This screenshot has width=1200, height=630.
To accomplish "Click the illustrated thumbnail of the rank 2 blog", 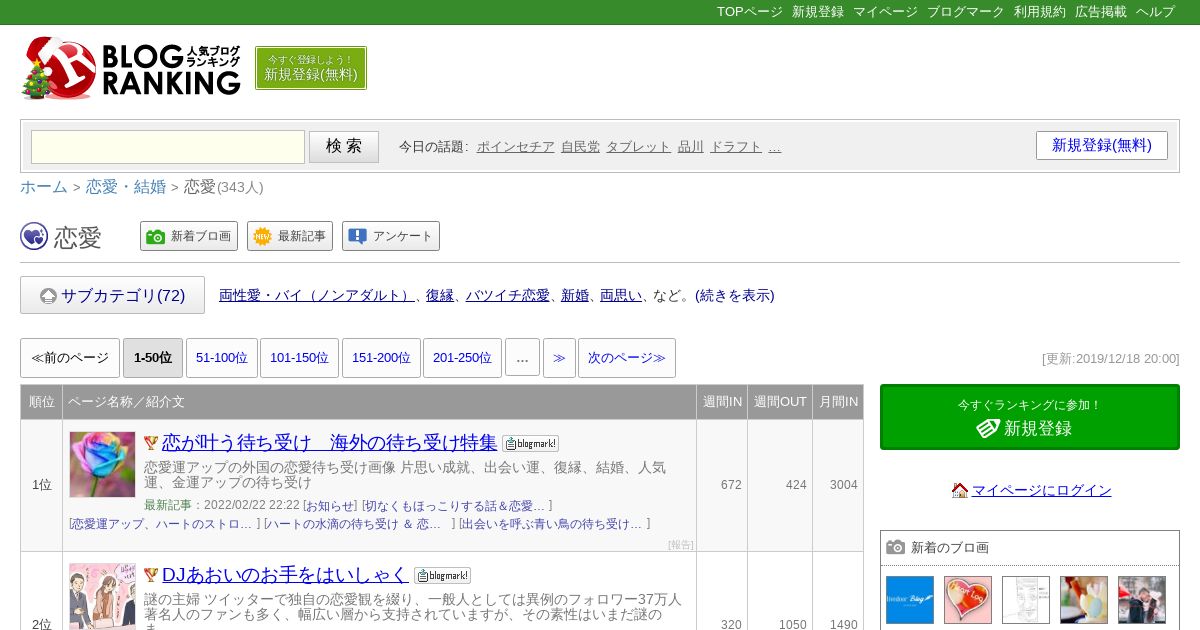I will 102,597.
